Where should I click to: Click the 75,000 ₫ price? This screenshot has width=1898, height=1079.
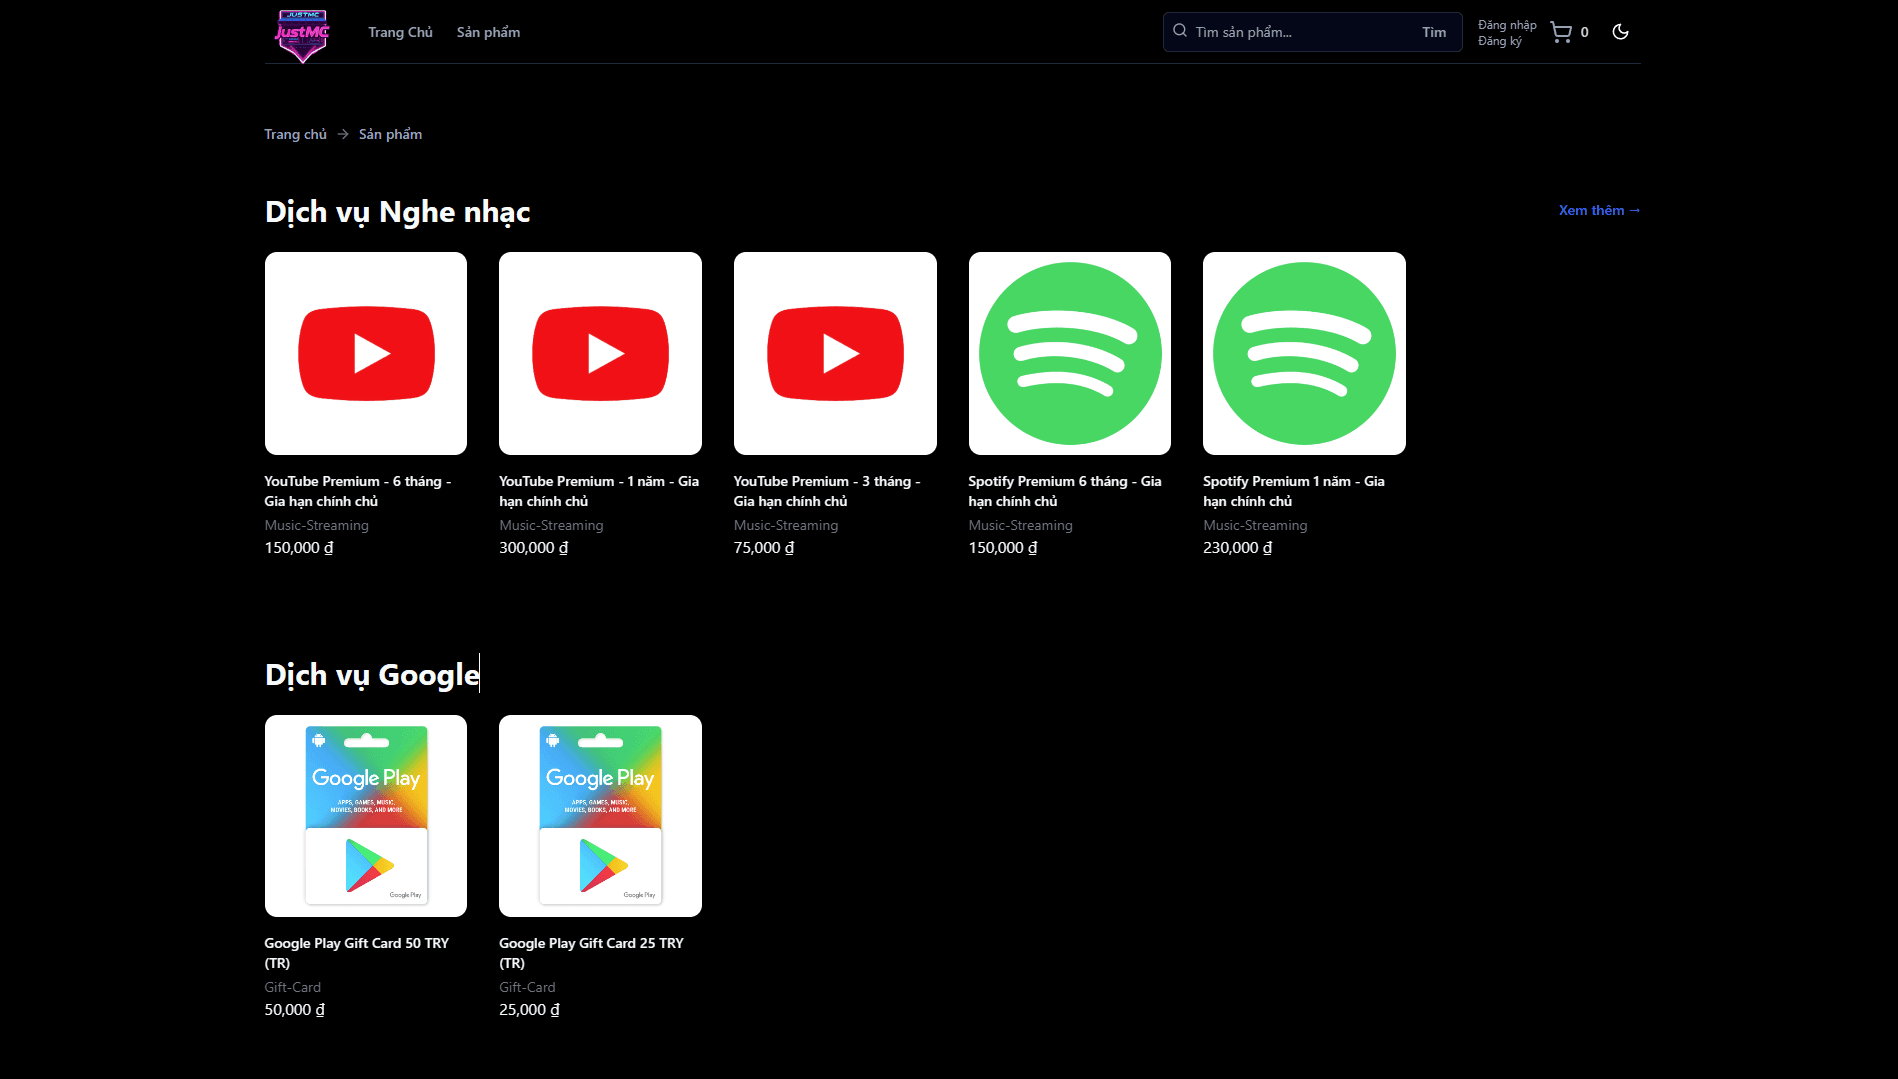click(x=764, y=548)
